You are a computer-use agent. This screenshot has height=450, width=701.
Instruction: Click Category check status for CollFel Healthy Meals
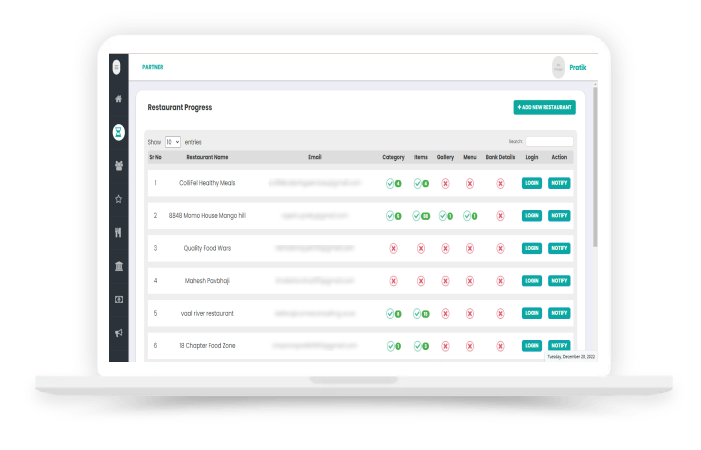coord(393,183)
